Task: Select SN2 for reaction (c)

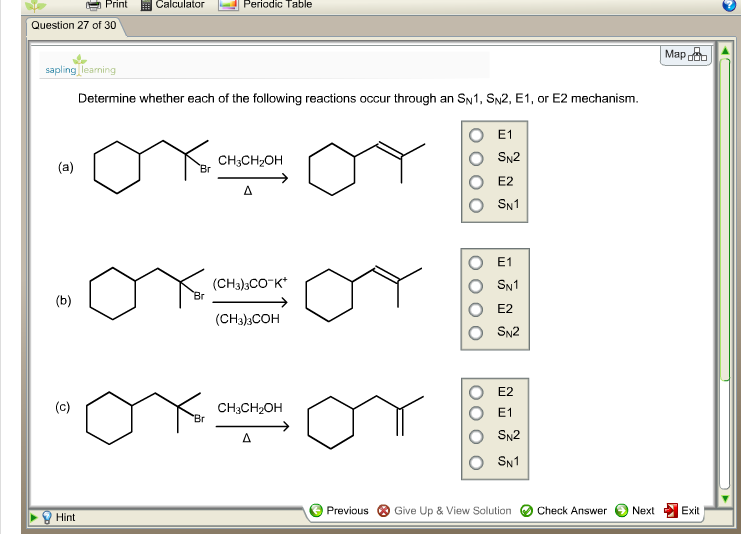Action: [x=476, y=436]
